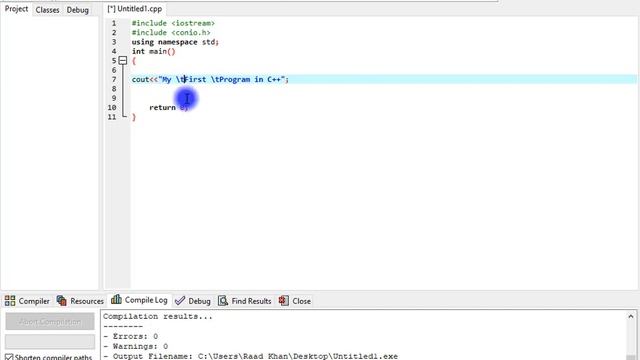The image size is (640, 360).
Task: Switch to the Project tab
Action: pos(16,9)
